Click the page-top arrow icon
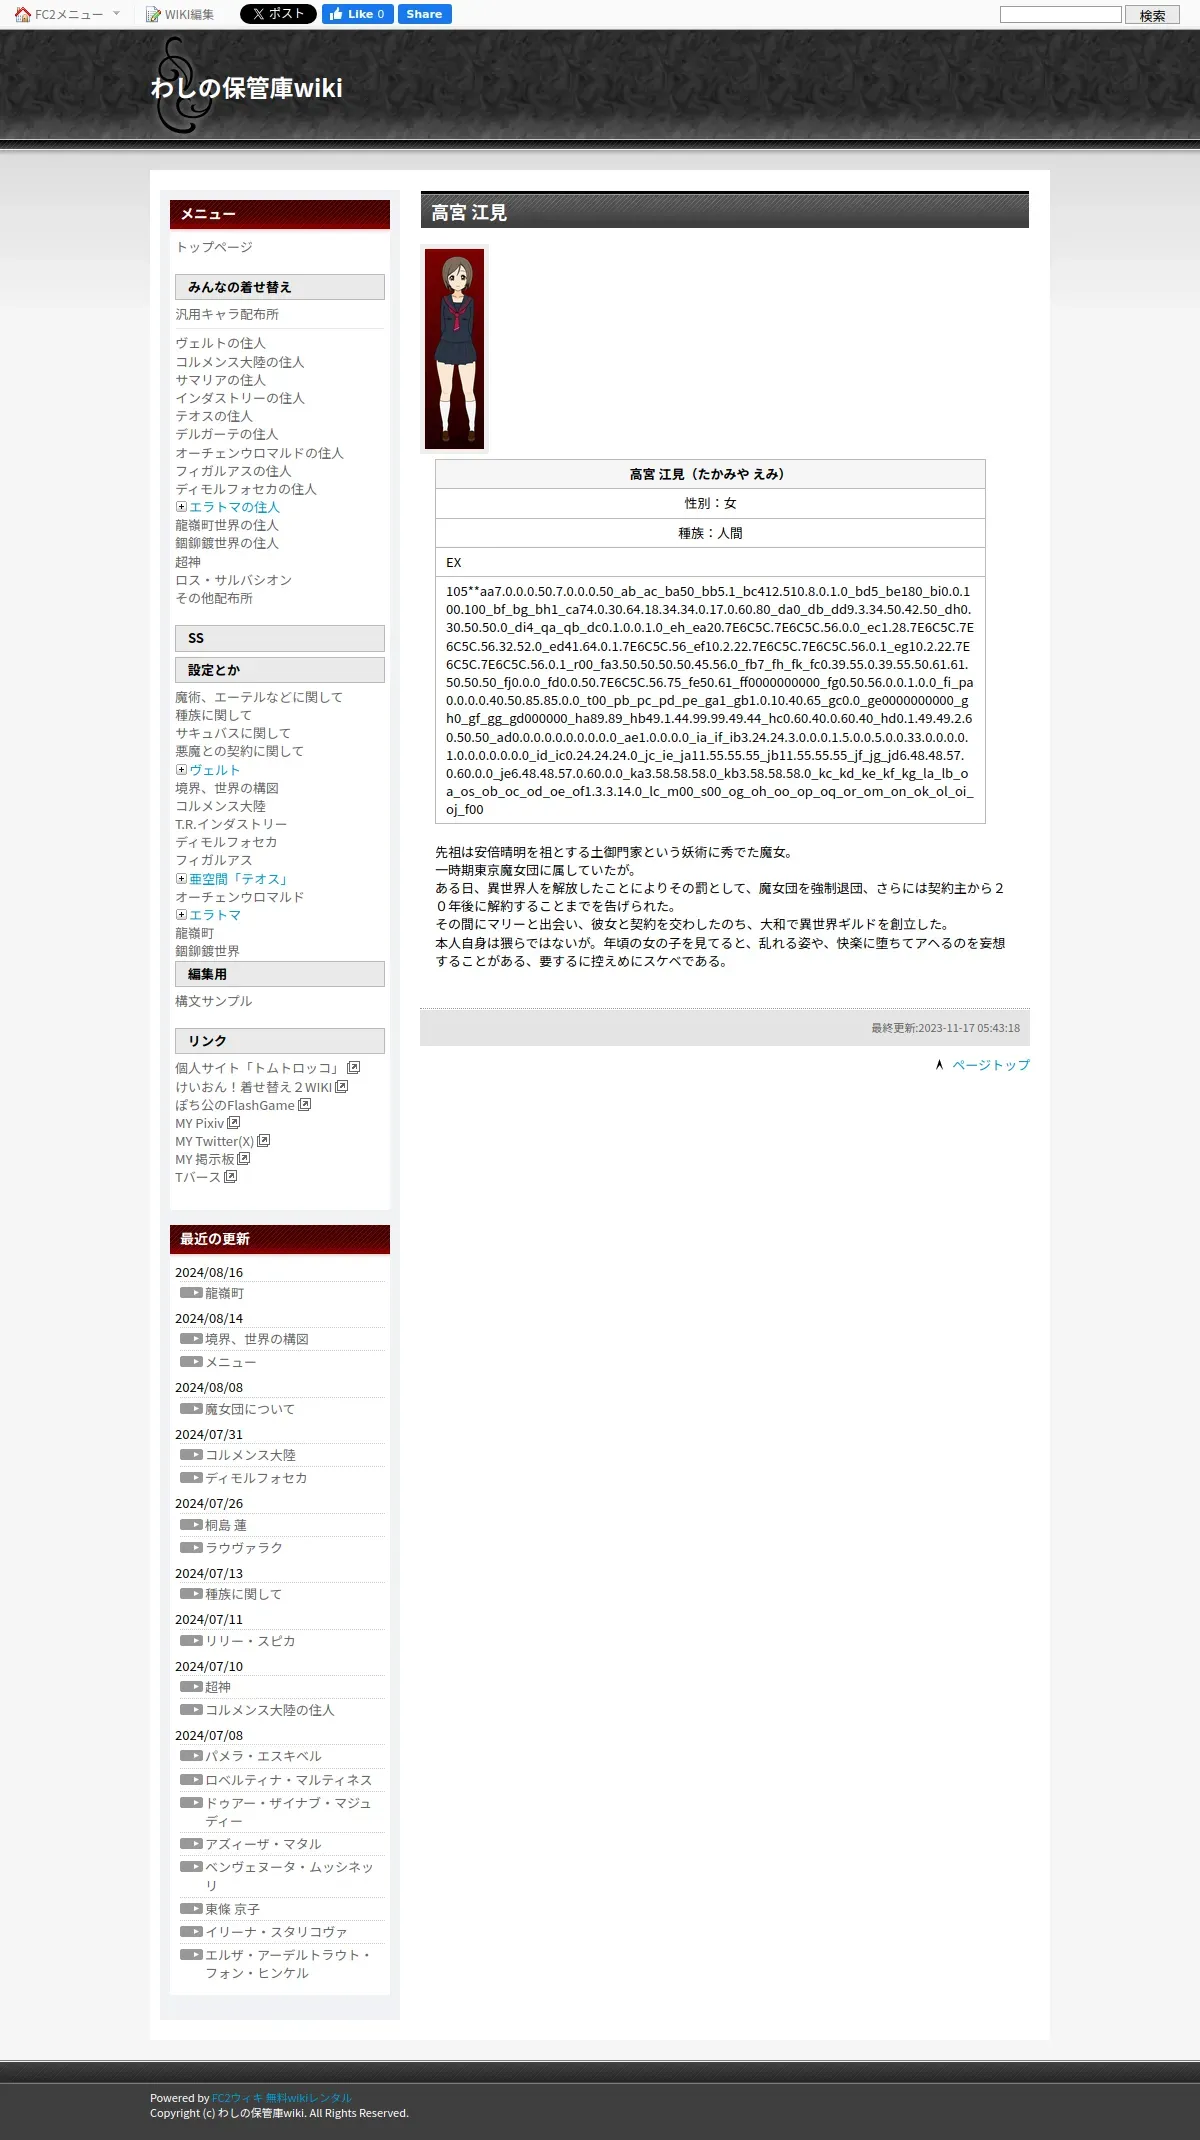The height and width of the screenshot is (2140, 1200). click(939, 1065)
